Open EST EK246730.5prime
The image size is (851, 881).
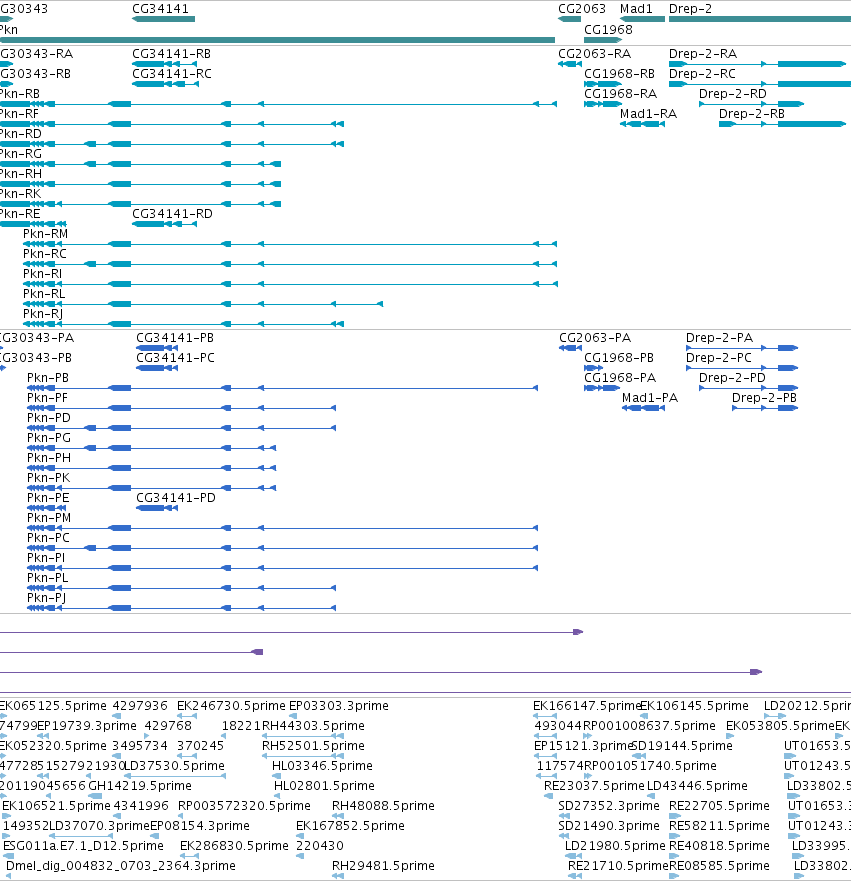[231, 706]
